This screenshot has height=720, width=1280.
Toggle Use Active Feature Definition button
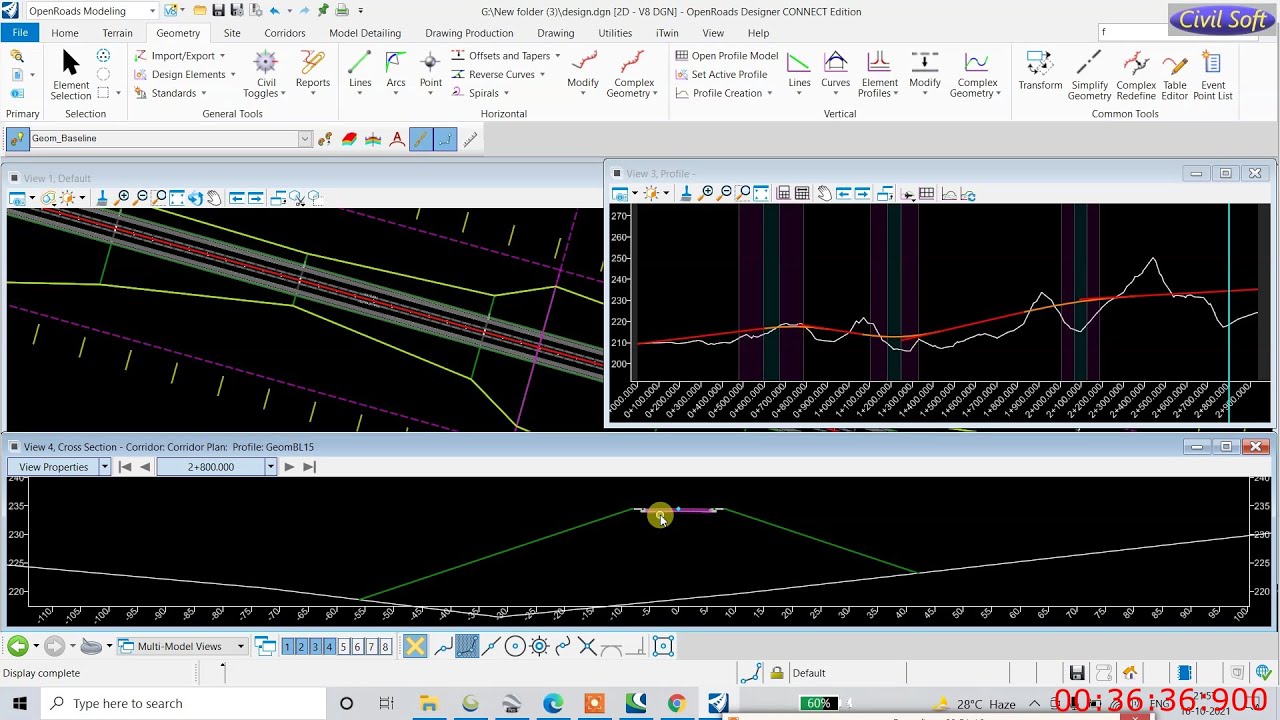point(17,139)
